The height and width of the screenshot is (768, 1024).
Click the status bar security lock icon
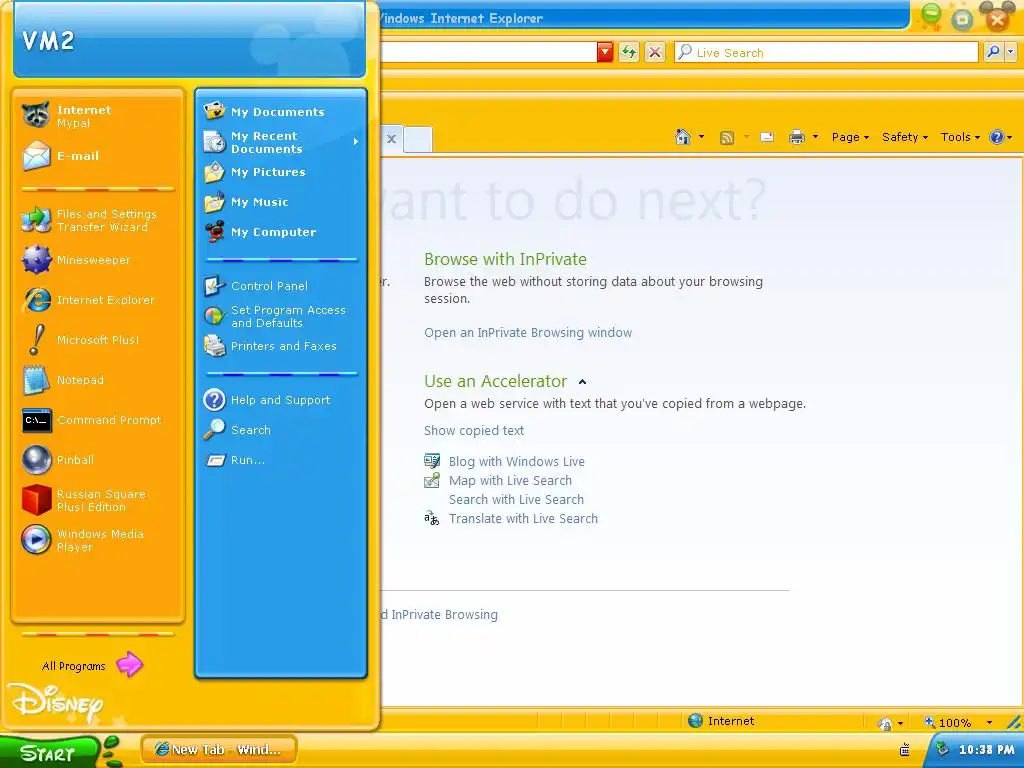[x=886, y=723]
